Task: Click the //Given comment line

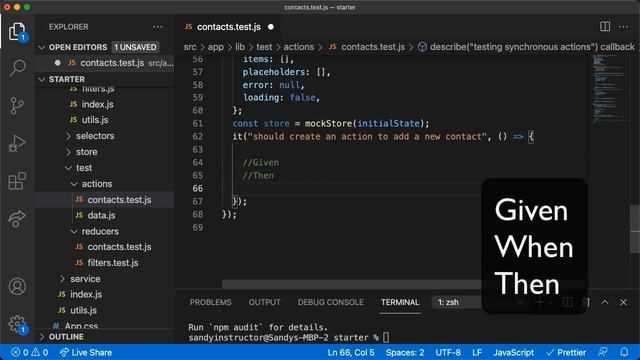Action: tap(261, 162)
